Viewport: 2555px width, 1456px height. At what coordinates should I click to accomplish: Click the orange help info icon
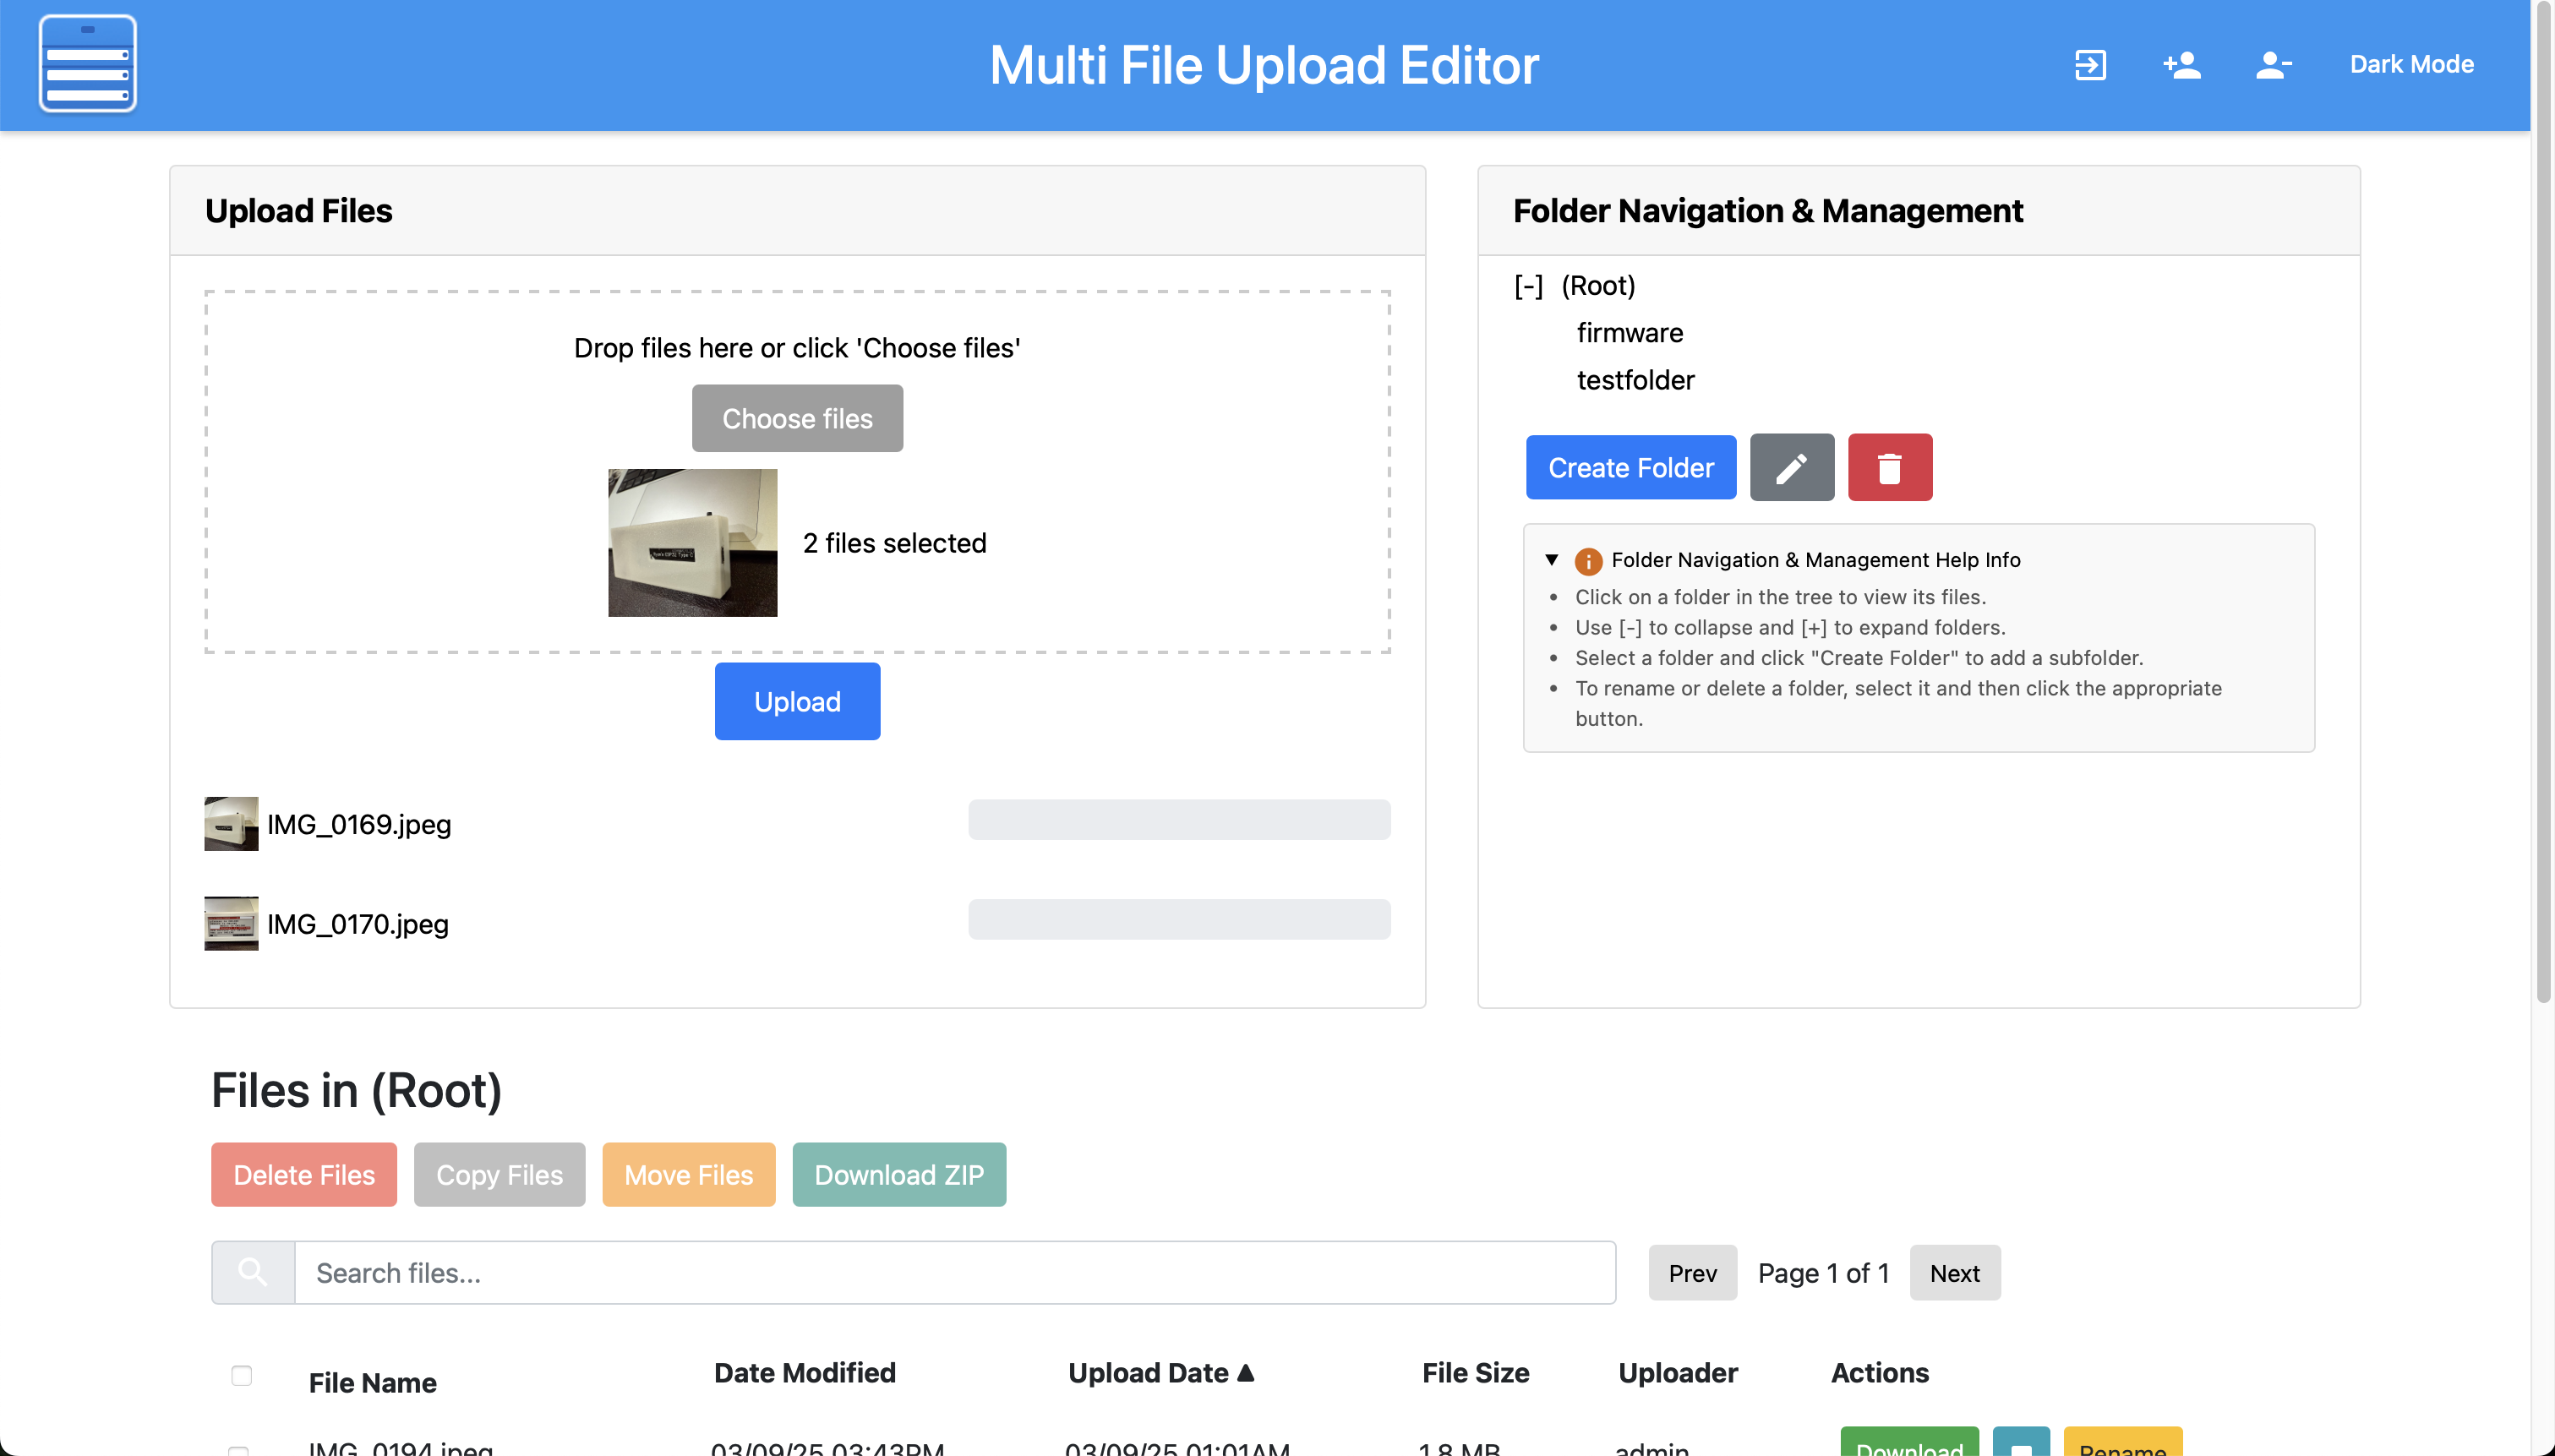tap(1587, 561)
